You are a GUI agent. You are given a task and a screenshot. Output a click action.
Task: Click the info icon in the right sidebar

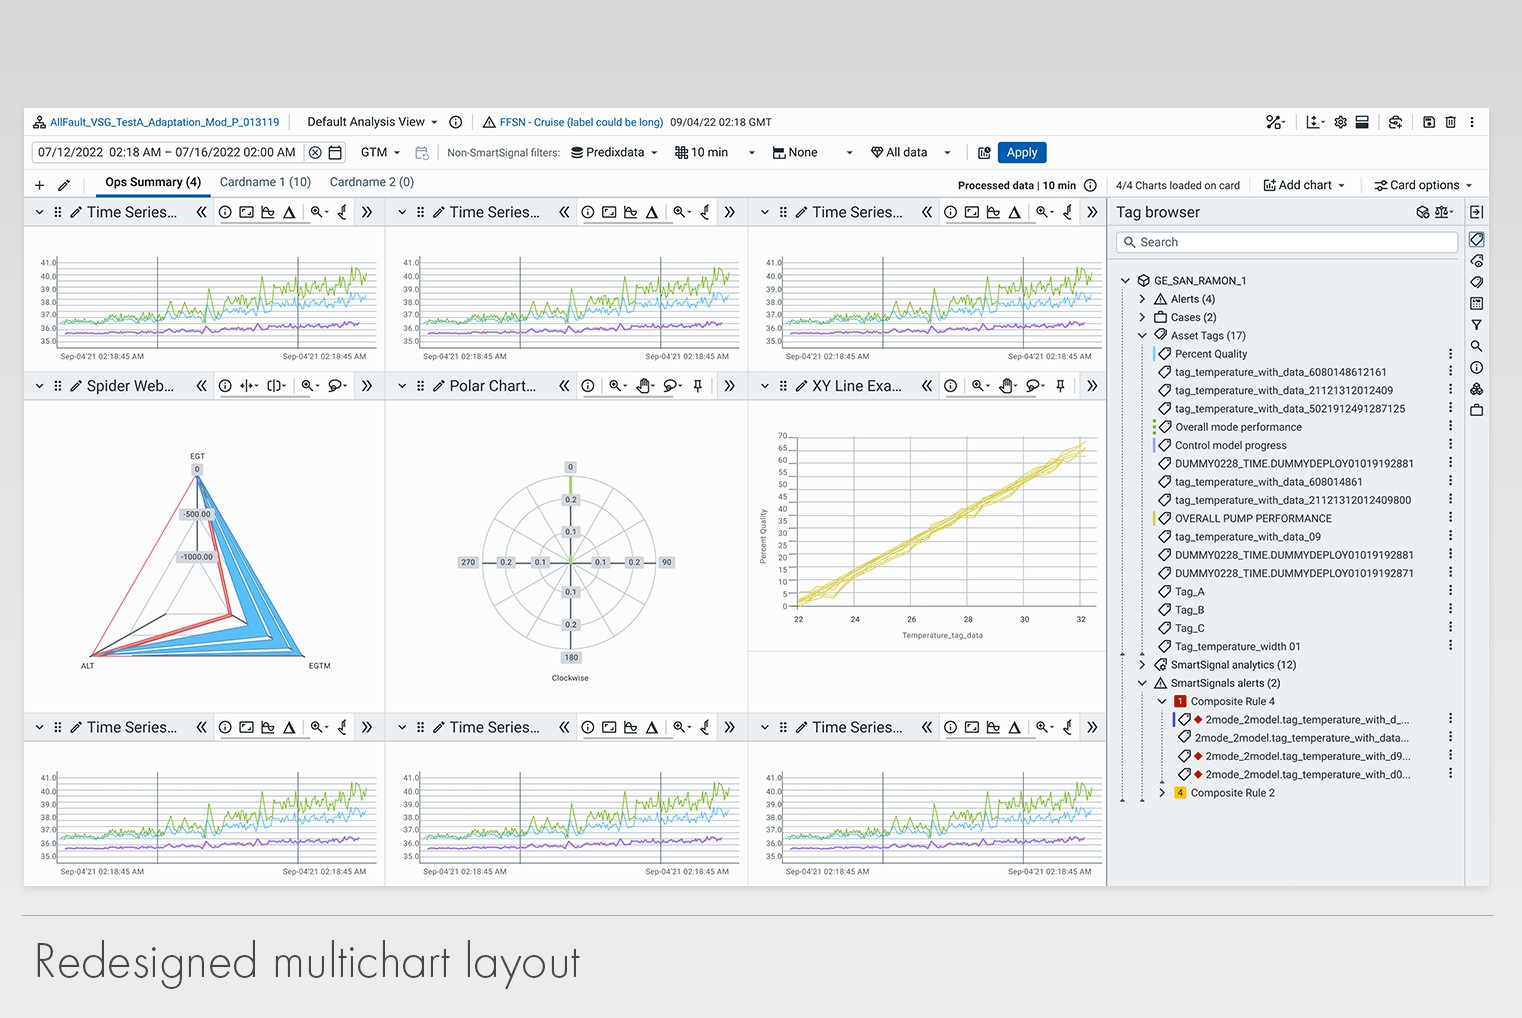(1477, 368)
